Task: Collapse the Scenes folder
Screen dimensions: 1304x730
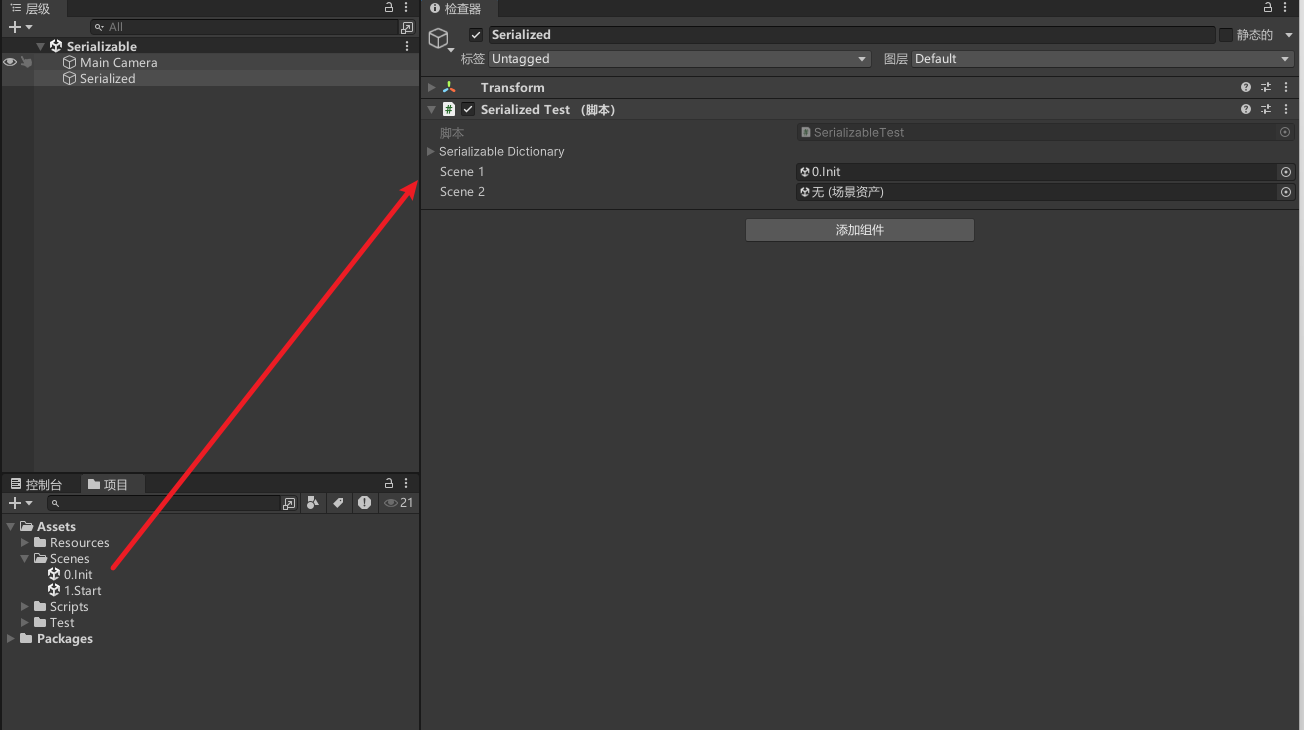Action: pos(25,558)
